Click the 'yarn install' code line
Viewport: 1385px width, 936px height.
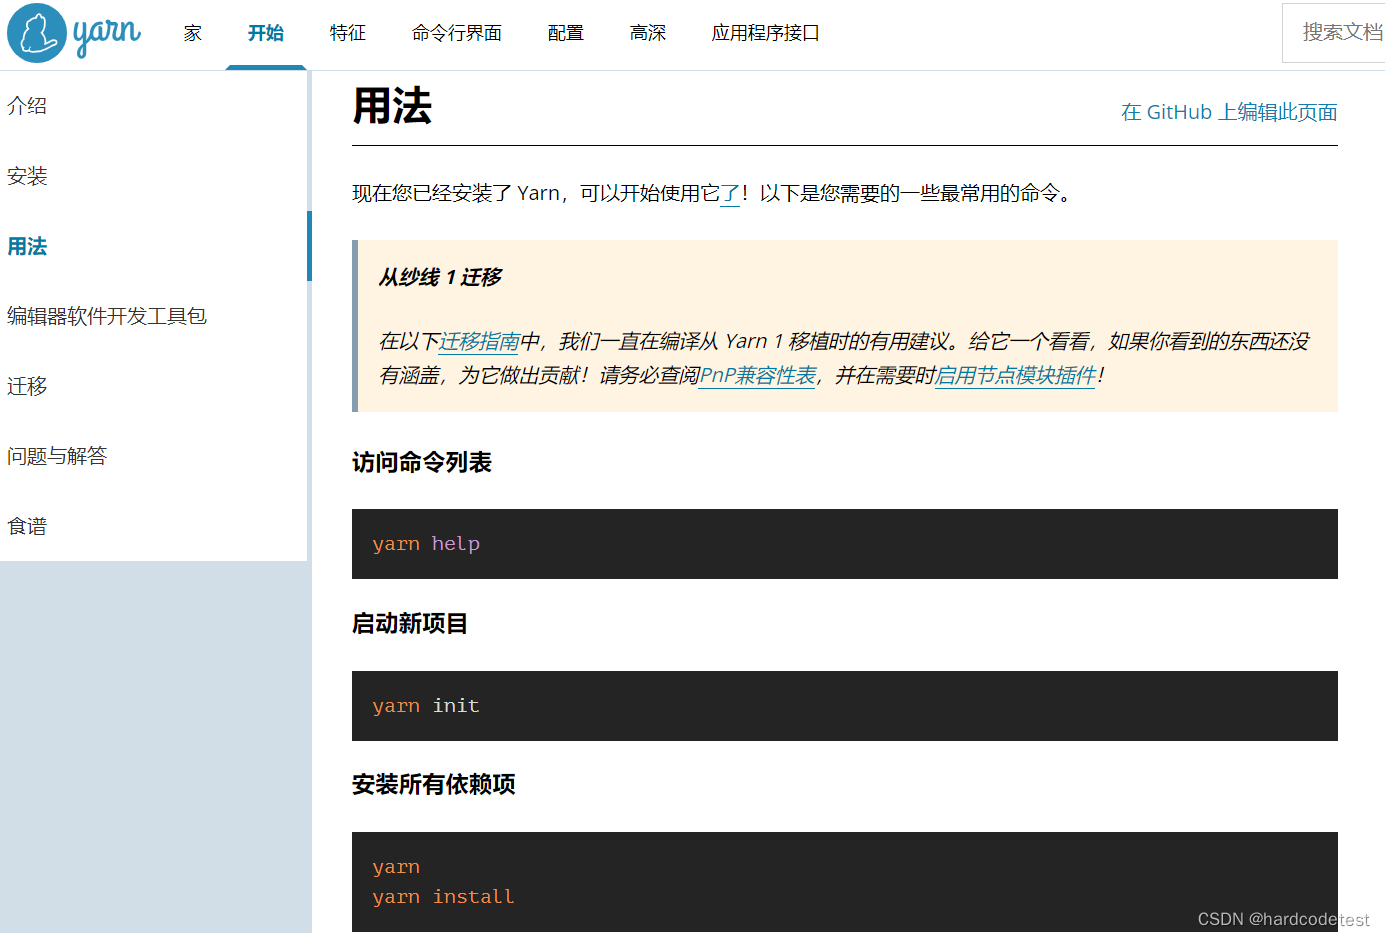pos(443,897)
